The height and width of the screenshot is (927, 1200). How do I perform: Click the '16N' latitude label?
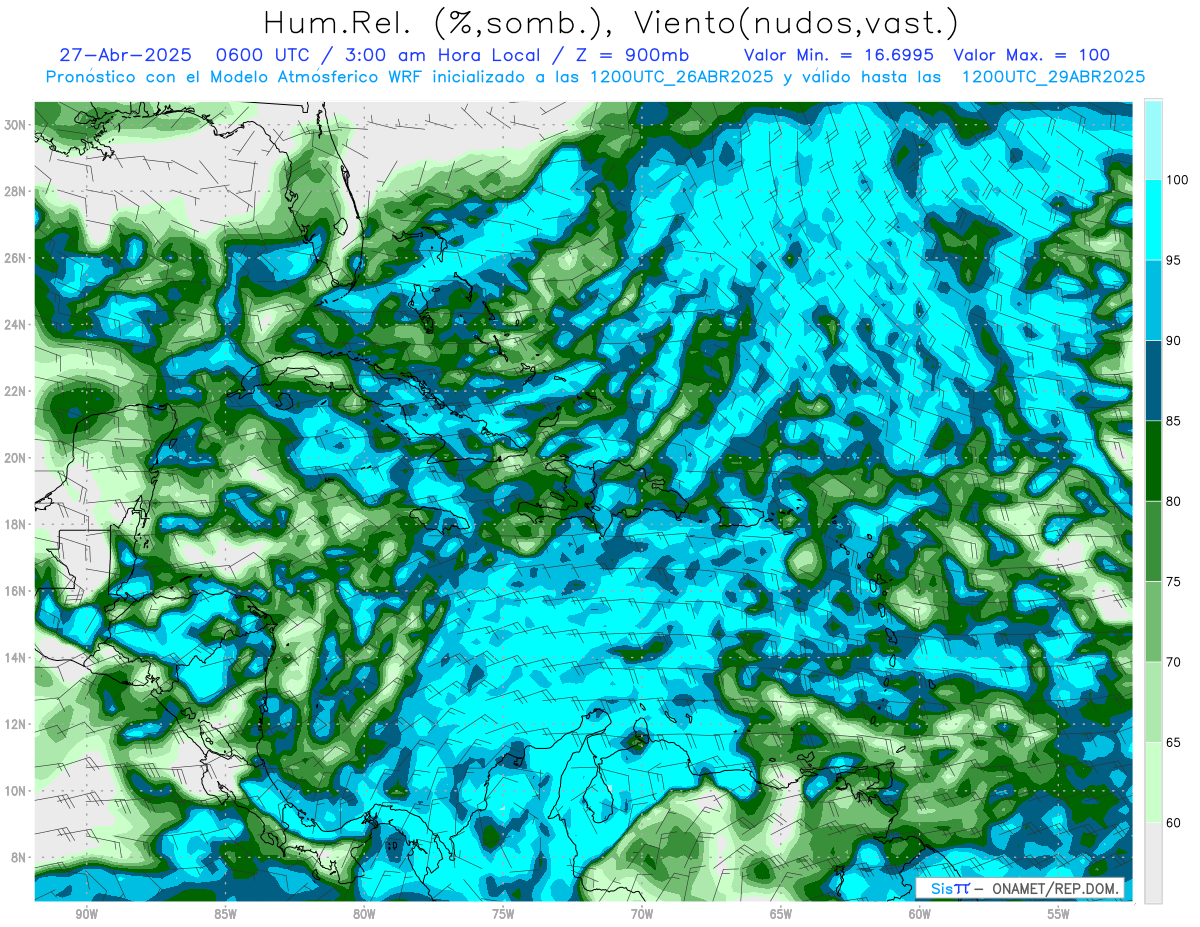16,591
